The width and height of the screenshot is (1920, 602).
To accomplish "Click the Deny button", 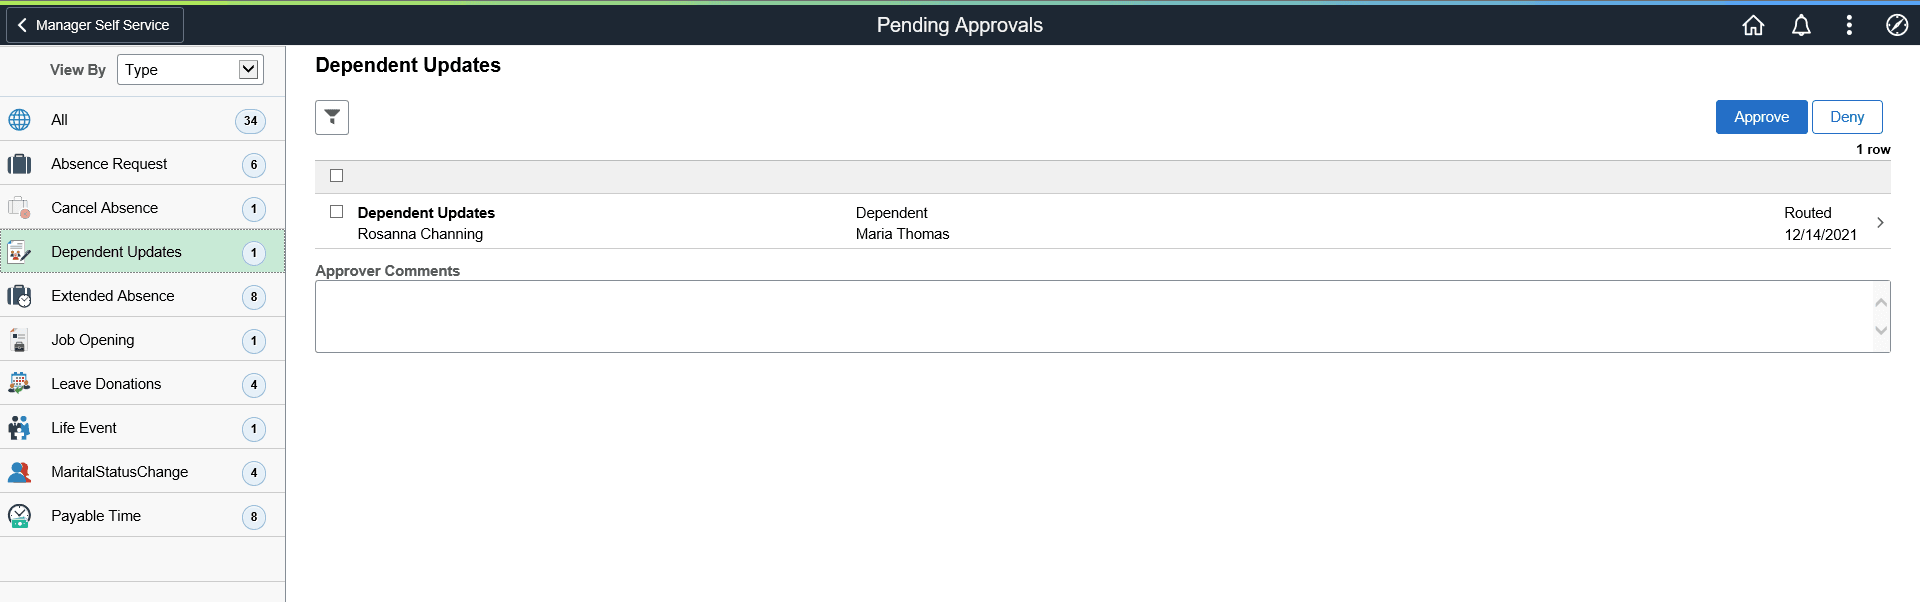I will [x=1847, y=116].
